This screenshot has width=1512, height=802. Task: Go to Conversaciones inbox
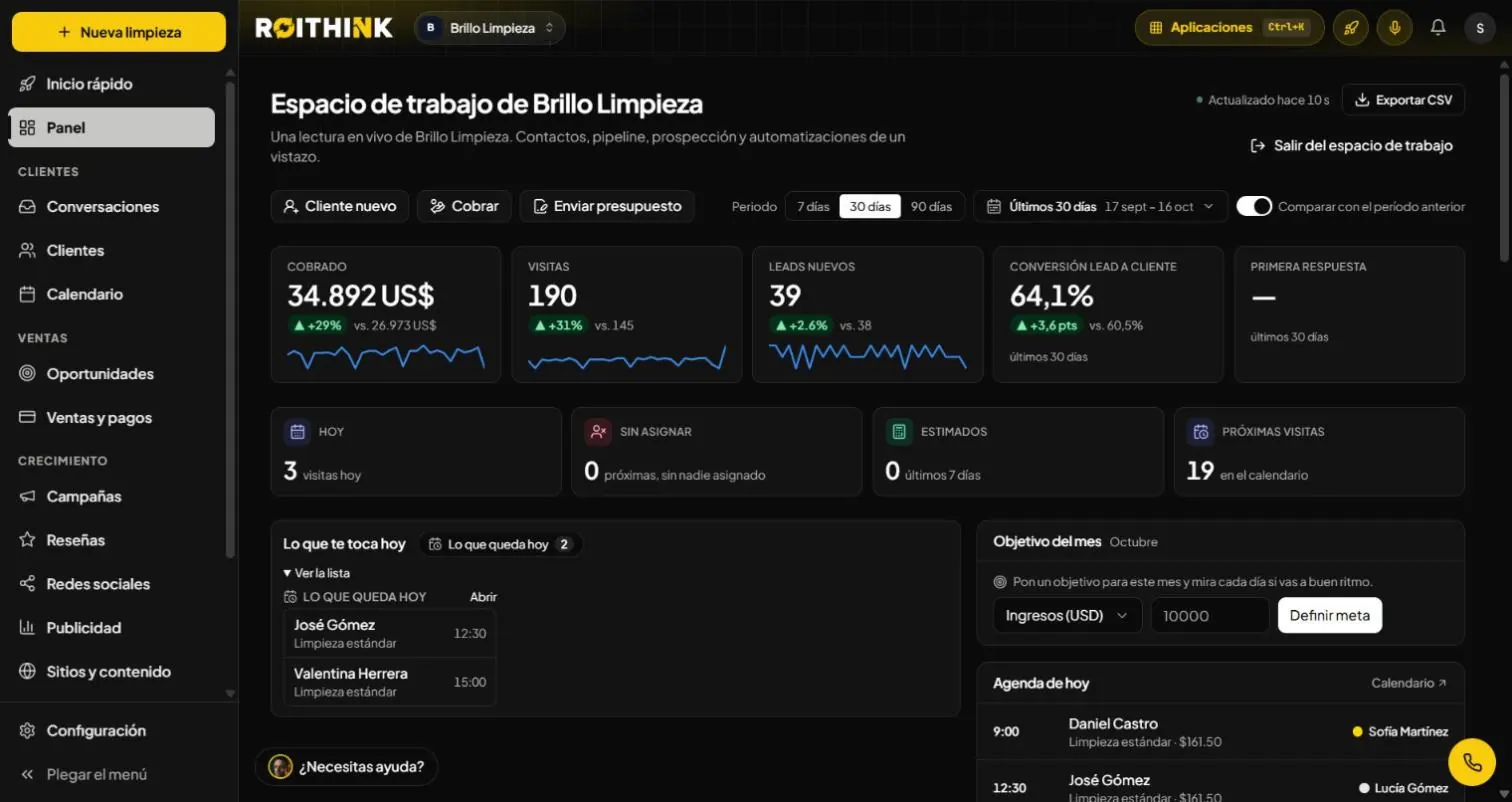pyautogui.click(x=112, y=207)
